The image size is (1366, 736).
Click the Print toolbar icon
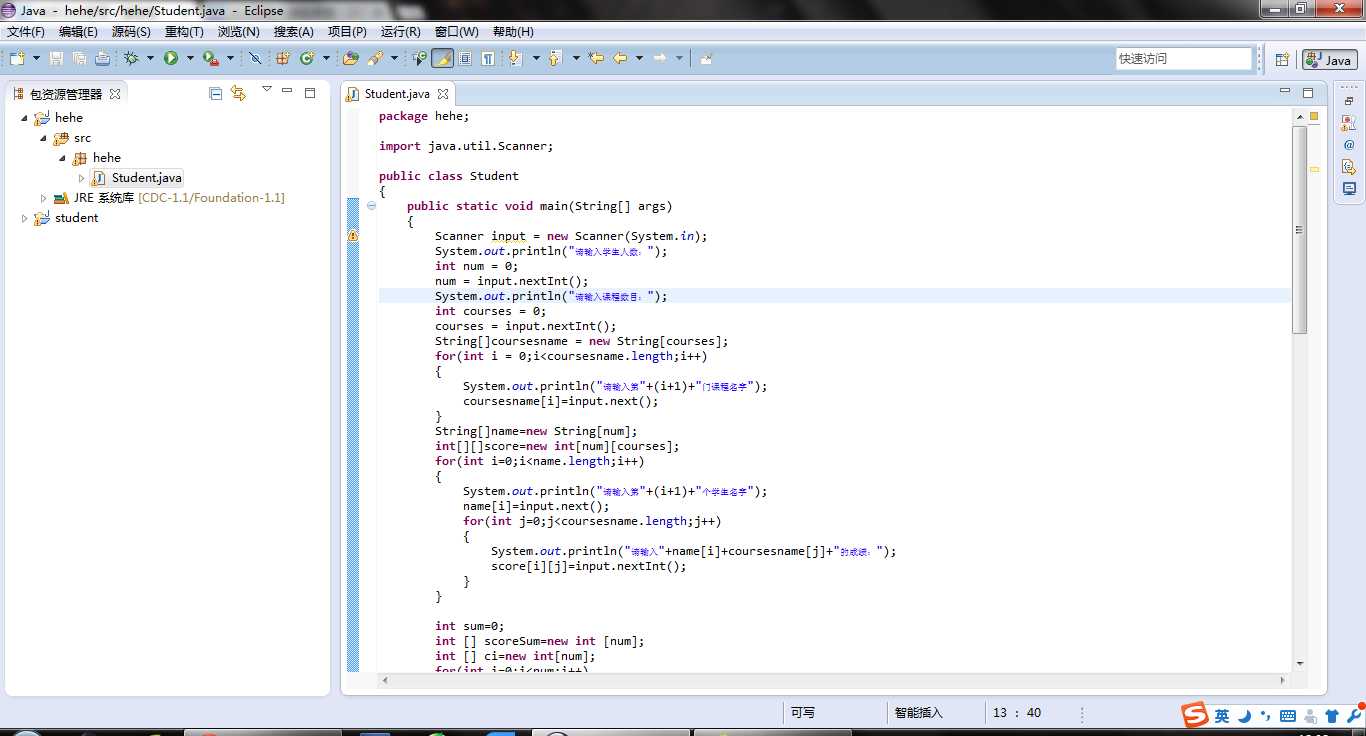(102, 59)
